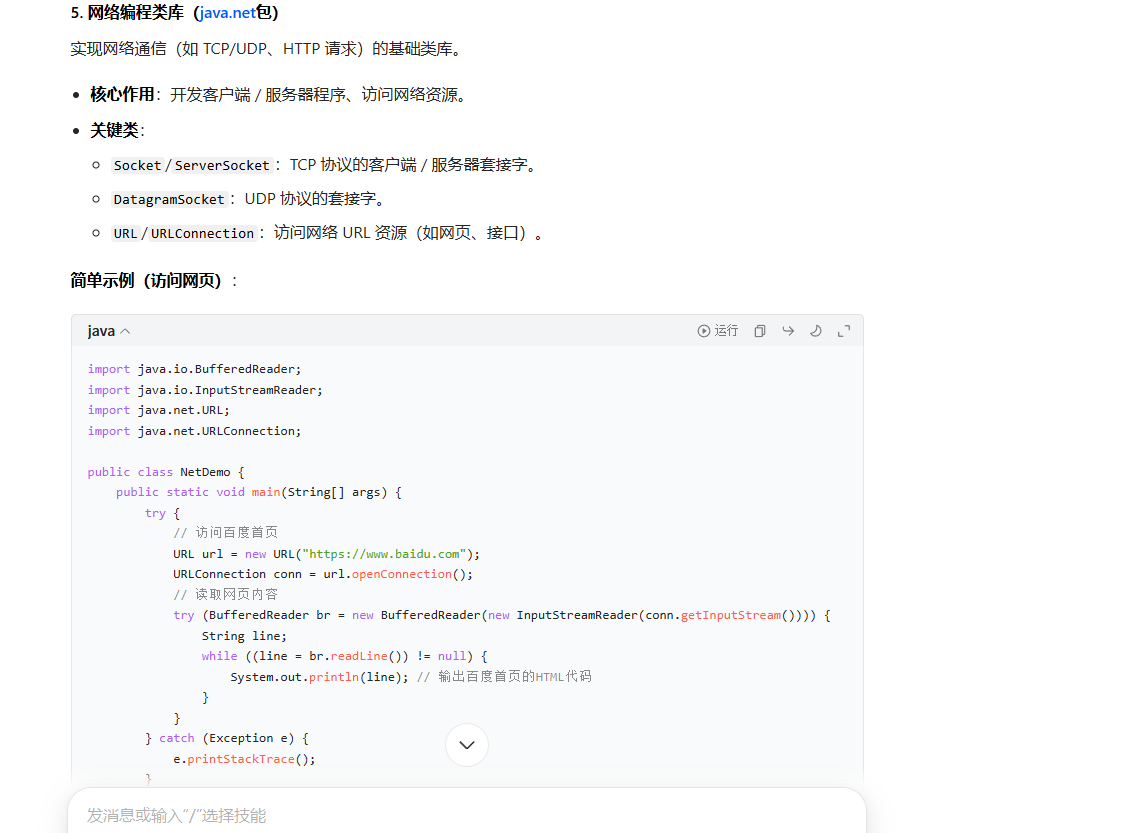This screenshot has height=833, width=1138.
Task: Copy the code block contents
Action: (x=760, y=331)
